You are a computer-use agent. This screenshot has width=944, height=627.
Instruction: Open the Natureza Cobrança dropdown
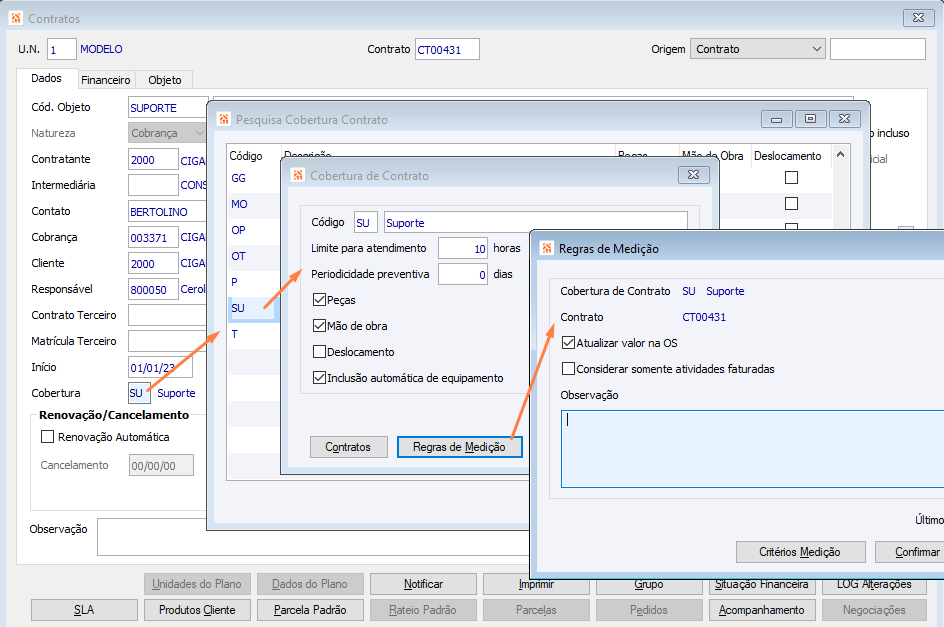pyautogui.click(x=167, y=133)
